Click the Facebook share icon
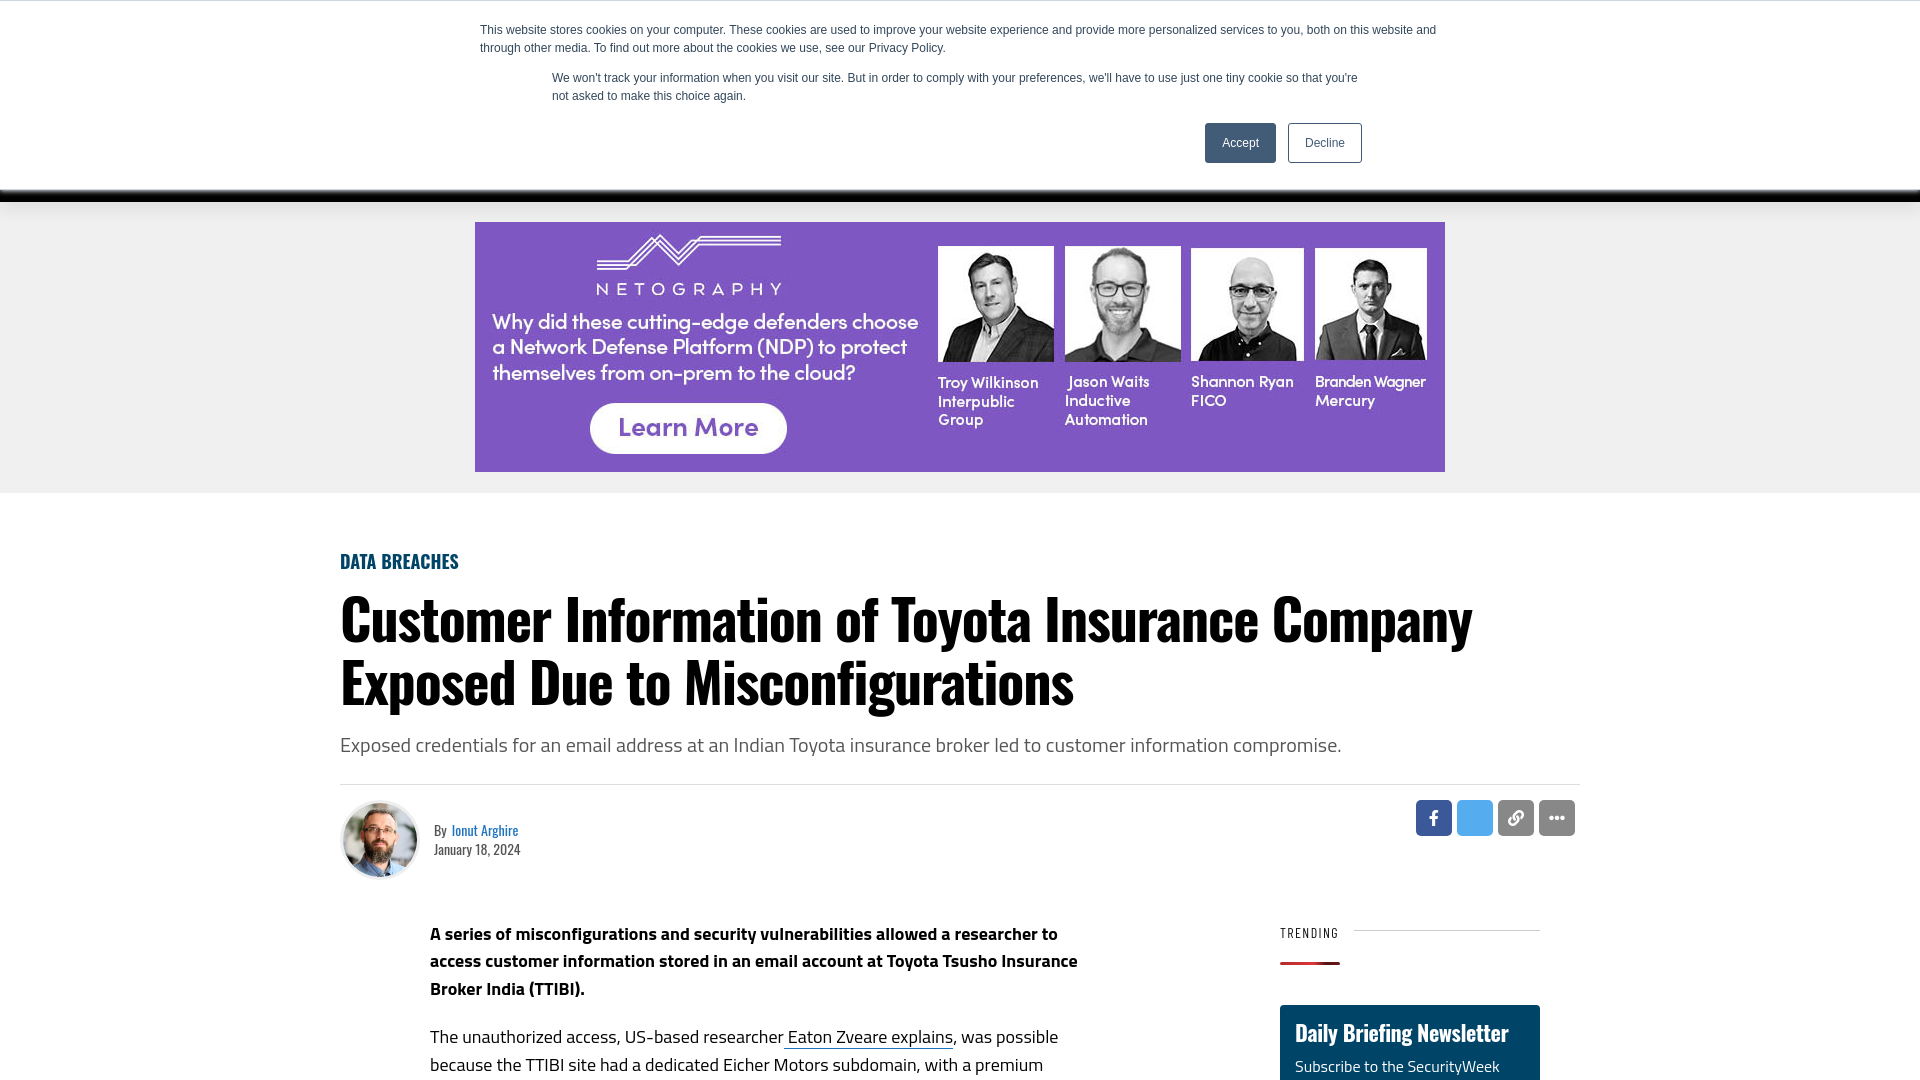 tap(1433, 818)
